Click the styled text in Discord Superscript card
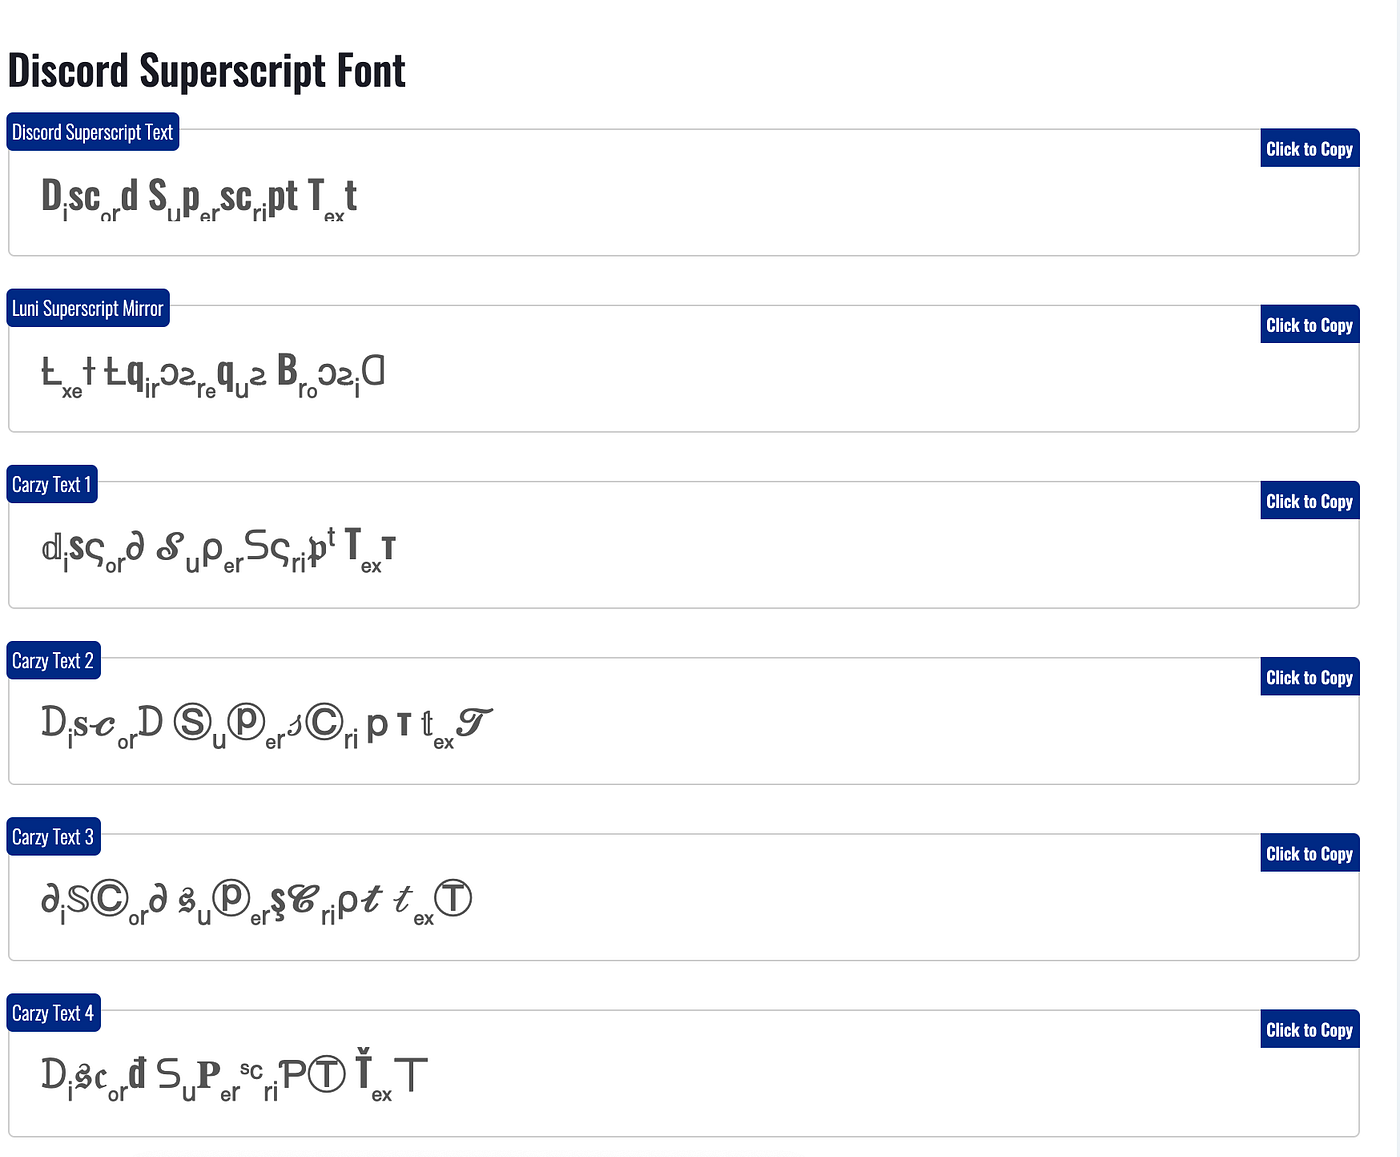The width and height of the screenshot is (1400, 1157). coord(199,197)
